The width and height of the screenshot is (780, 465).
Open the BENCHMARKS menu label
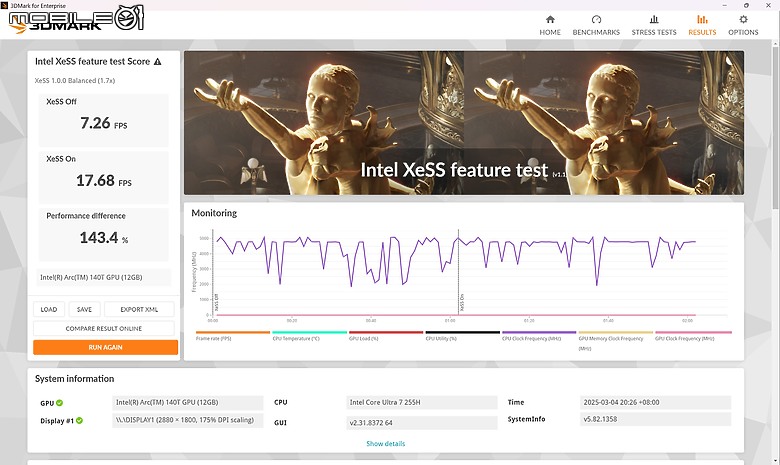tap(596, 32)
